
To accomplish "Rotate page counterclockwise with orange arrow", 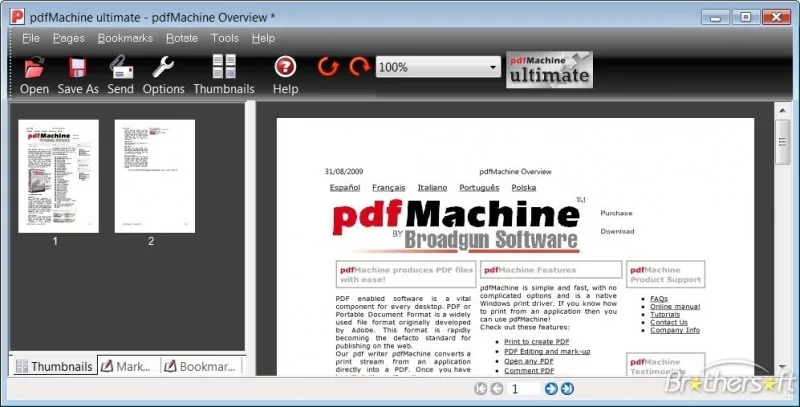I will (x=328, y=67).
